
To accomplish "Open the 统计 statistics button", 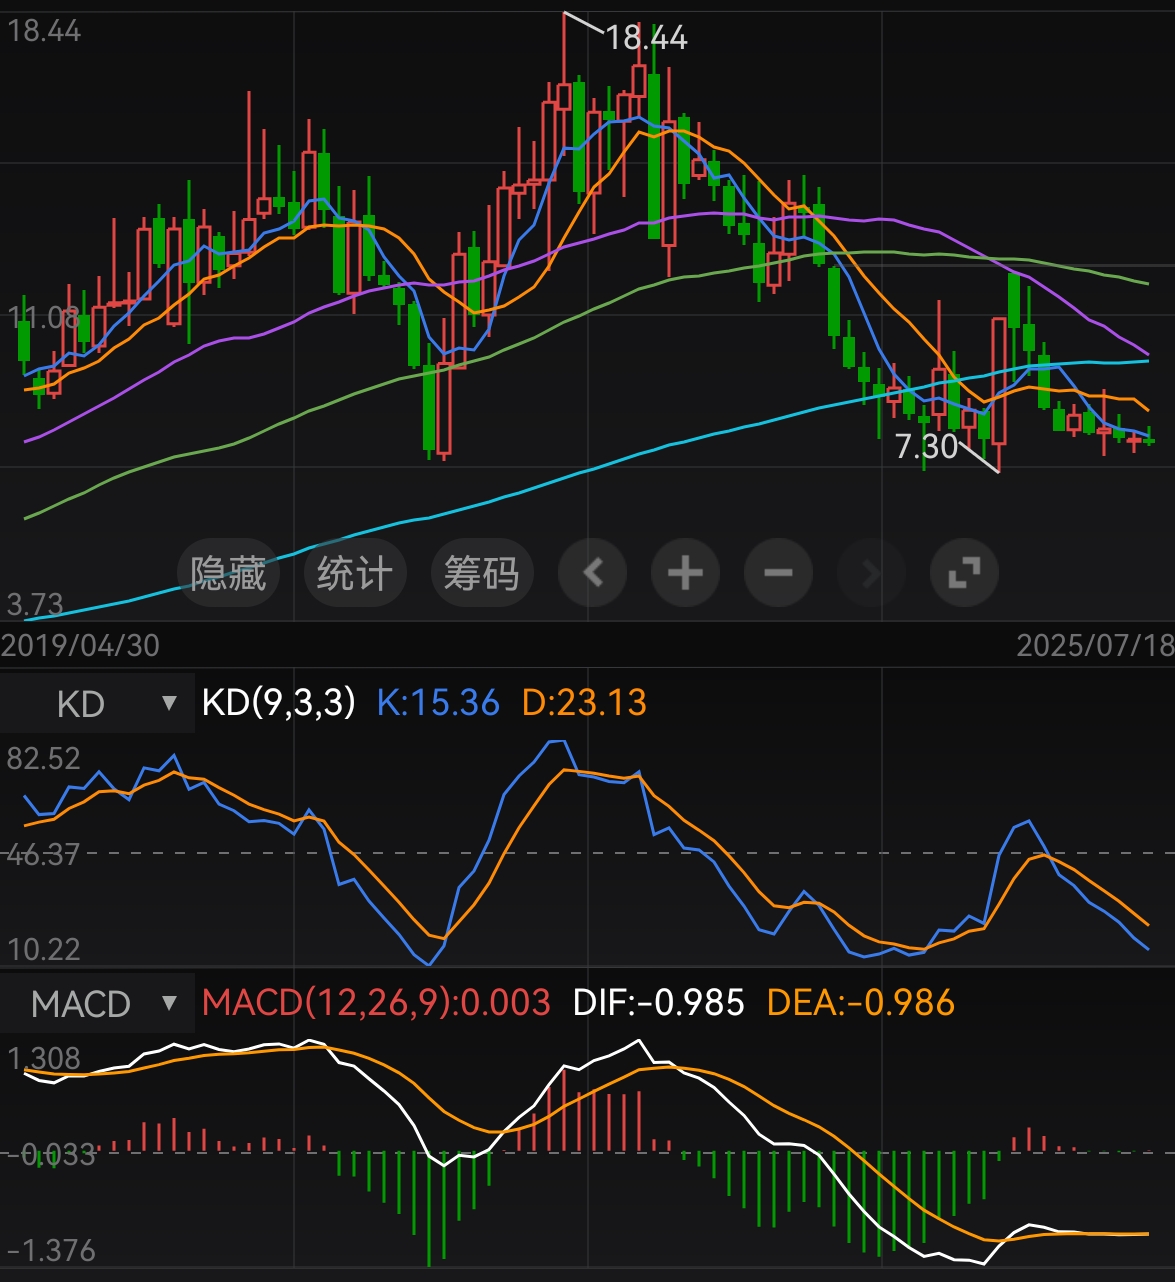I will click(354, 574).
